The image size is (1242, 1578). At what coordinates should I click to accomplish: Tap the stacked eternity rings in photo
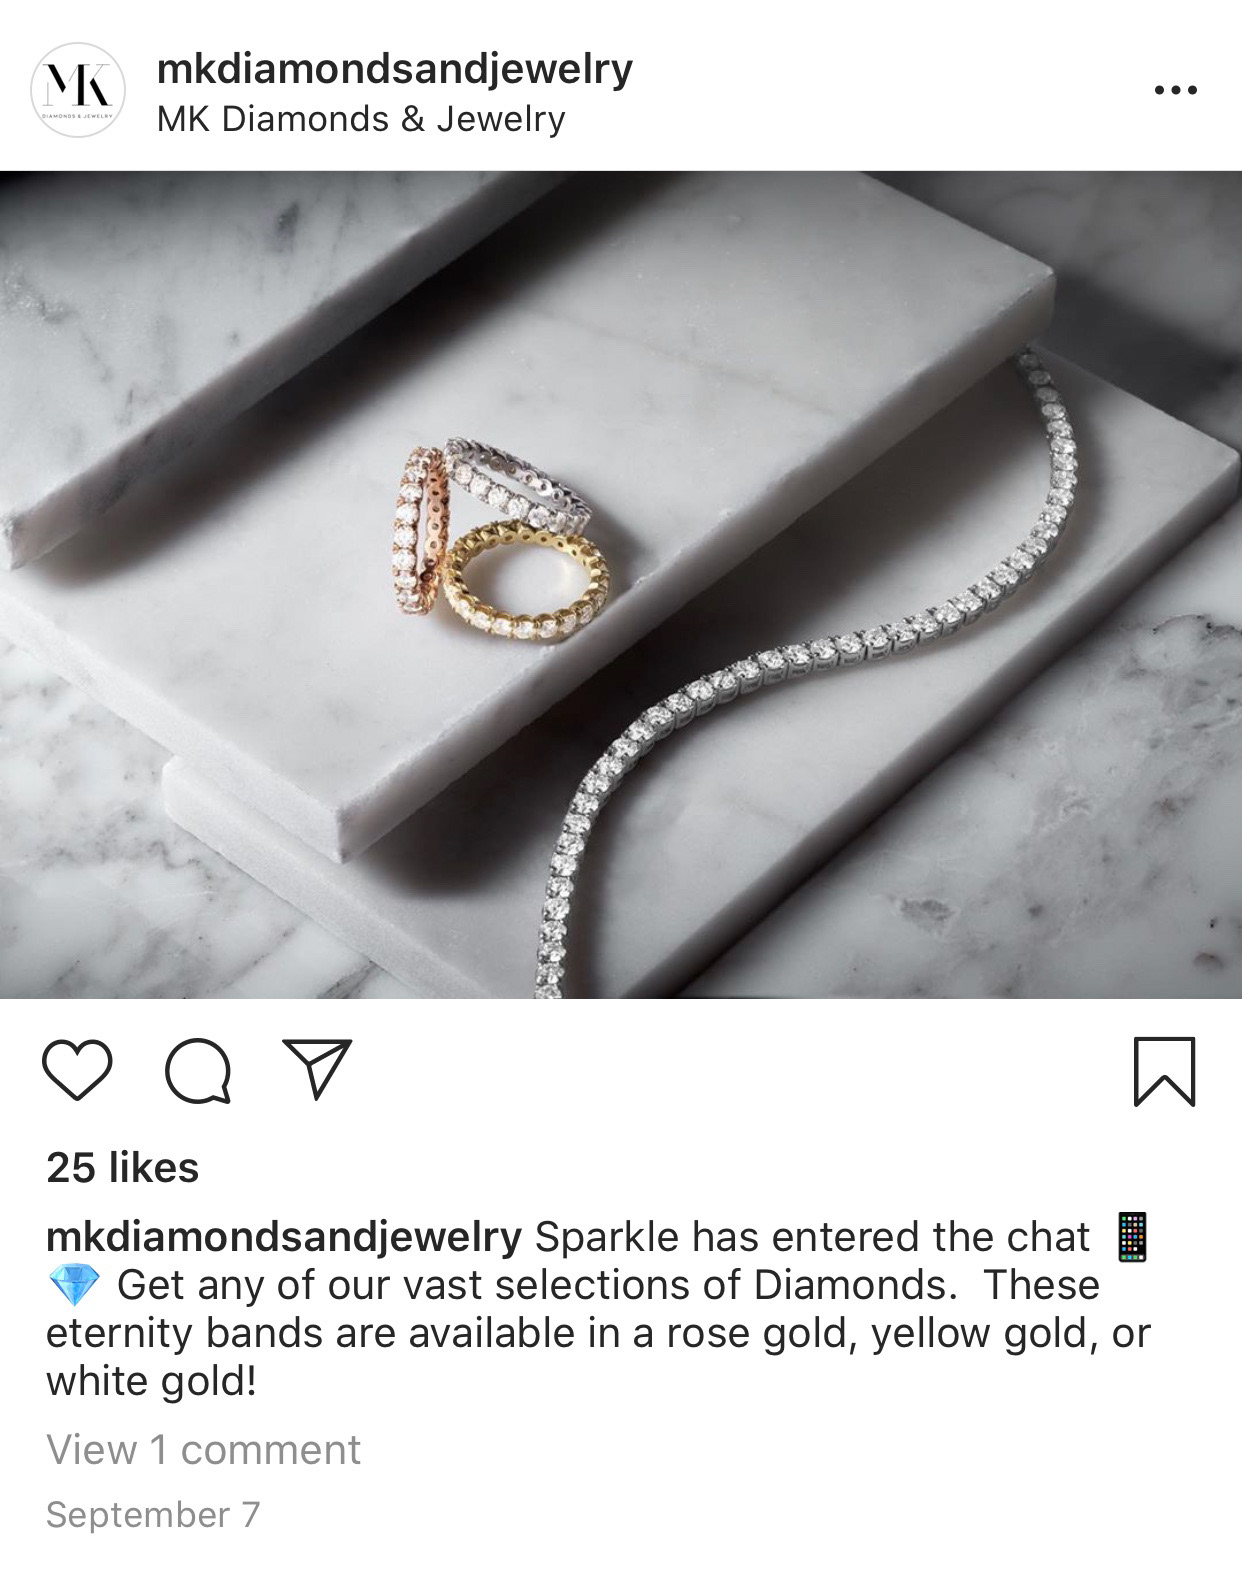click(x=499, y=540)
